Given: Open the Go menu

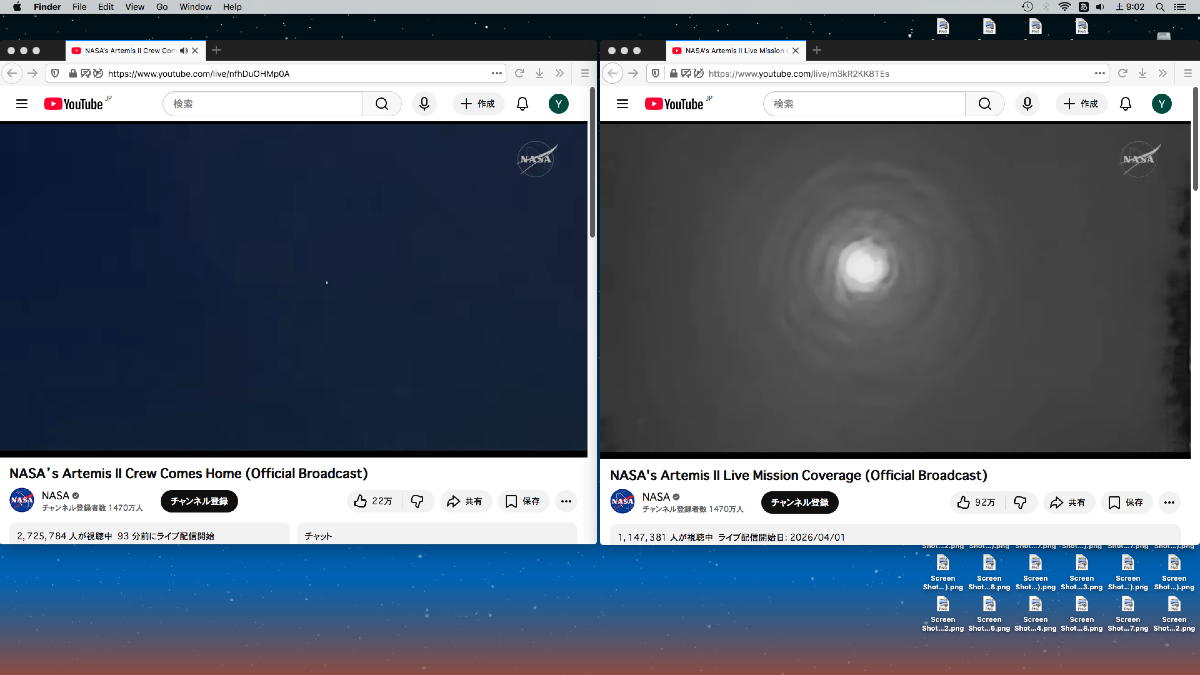Looking at the screenshot, I should 162,7.
